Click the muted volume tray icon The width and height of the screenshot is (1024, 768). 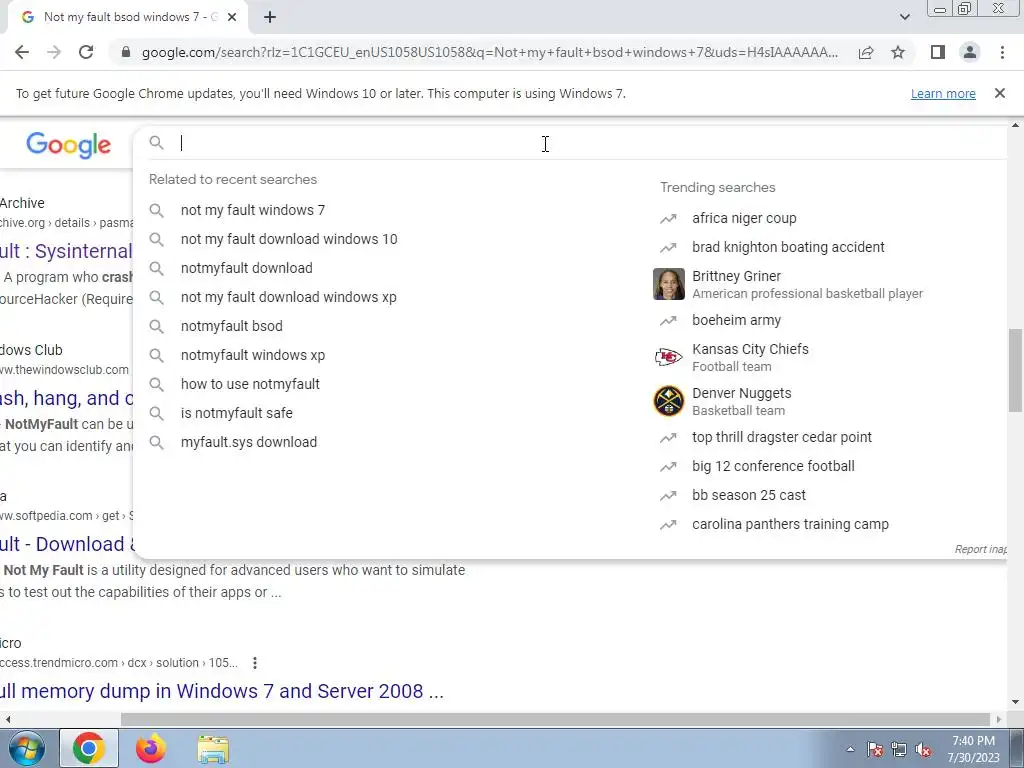click(x=923, y=750)
